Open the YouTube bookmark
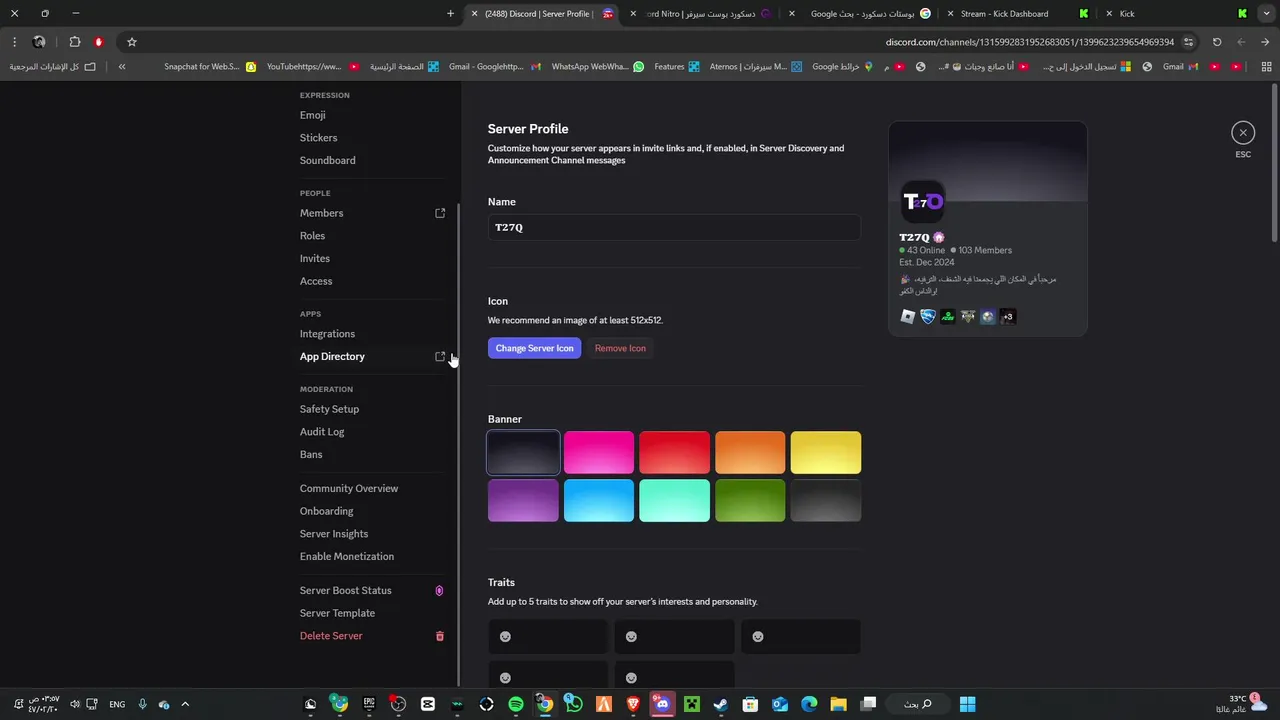Image resolution: width=1280 pixels, height=720 pixels. 312,67
